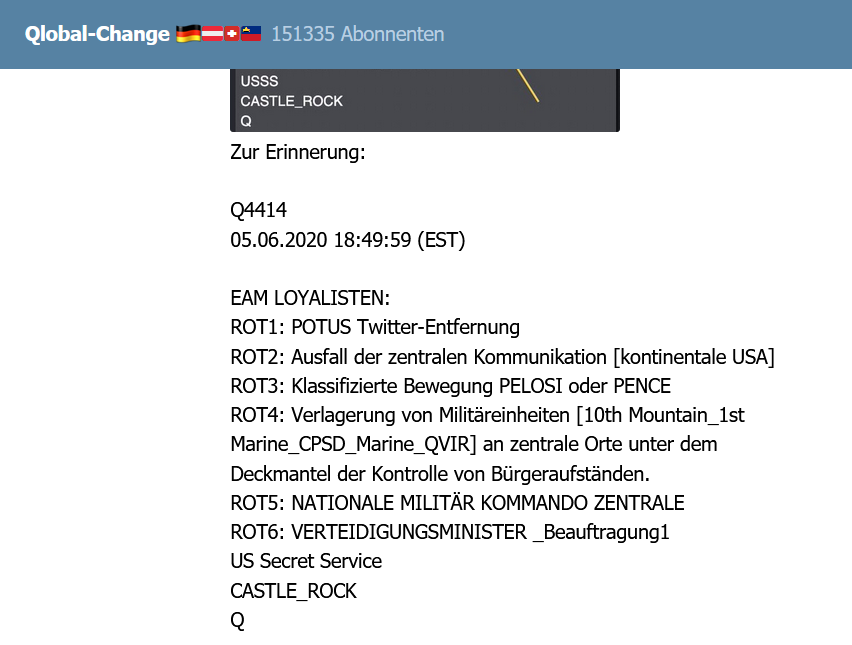Image resolution: width=852 pixels, height=645 pixels.
Task: Click the Austrian flag icon
Action: click(x=213, y=34)
